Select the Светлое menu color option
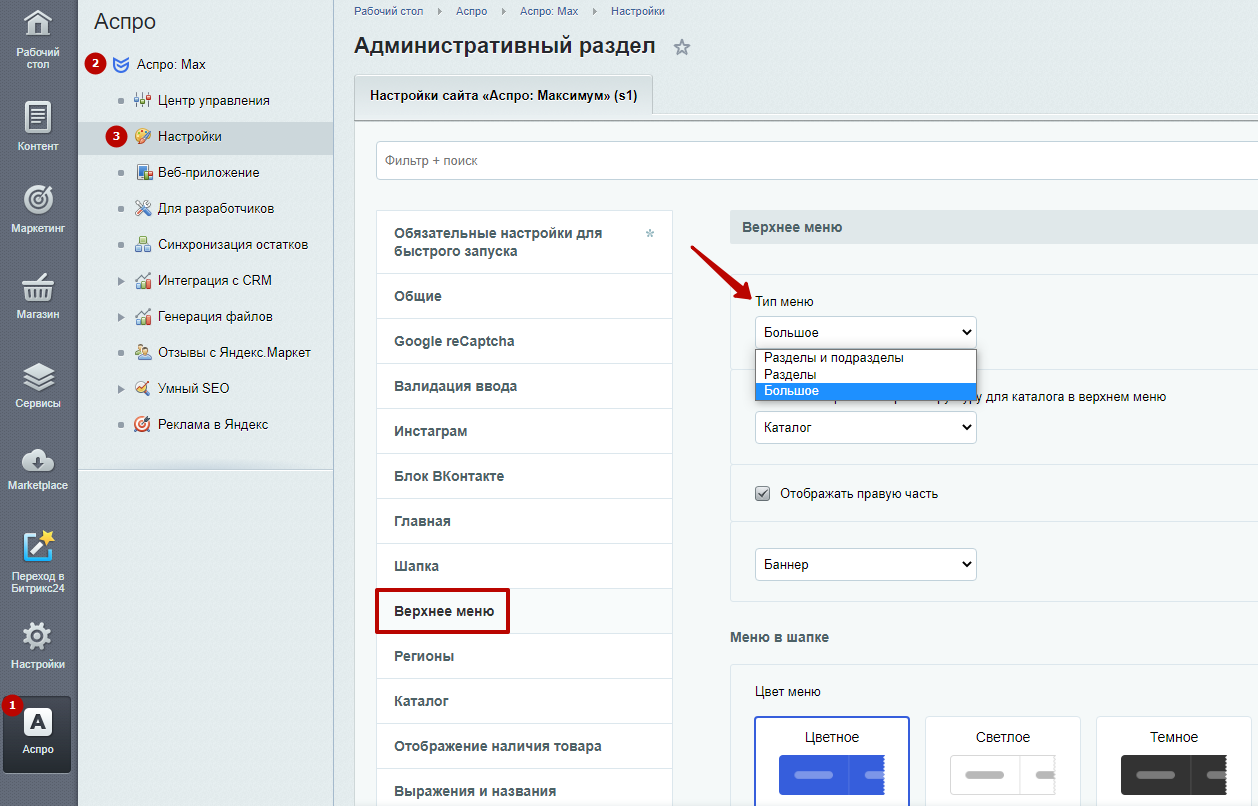 click(x=1003, y=760)
